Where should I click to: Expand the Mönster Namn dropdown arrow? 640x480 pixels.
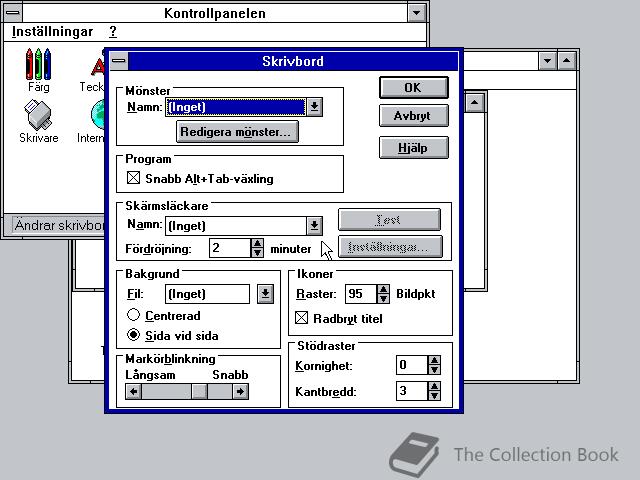pyautogui.click(x=314, y=107)
